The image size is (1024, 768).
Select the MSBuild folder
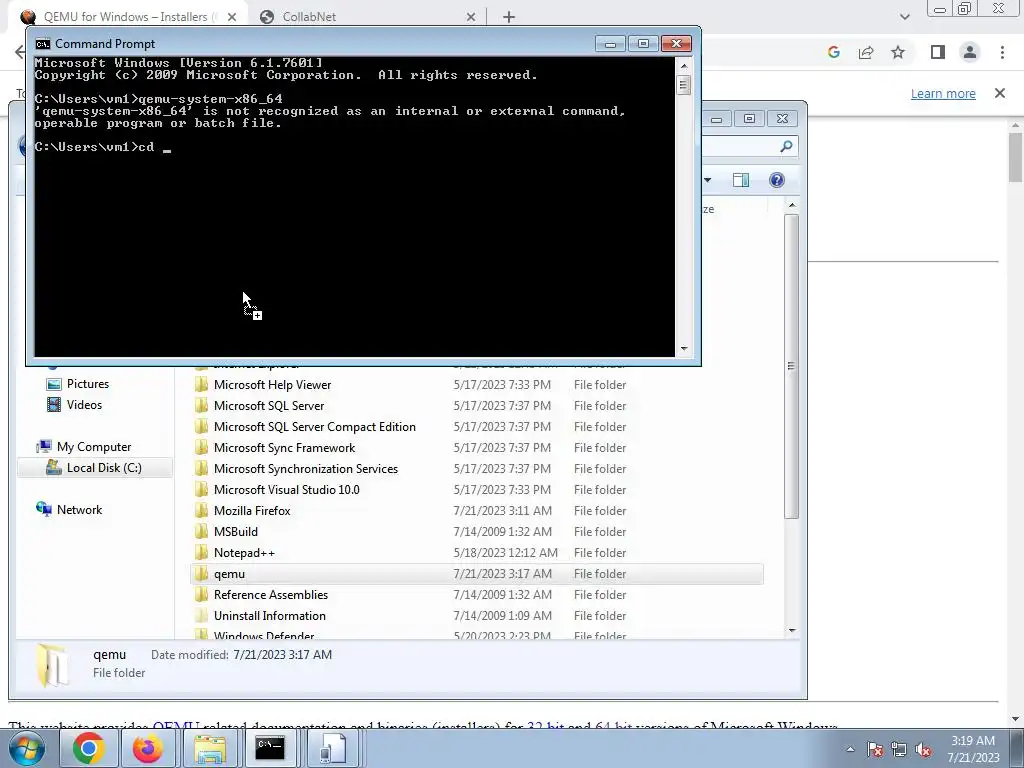(236, 532)
